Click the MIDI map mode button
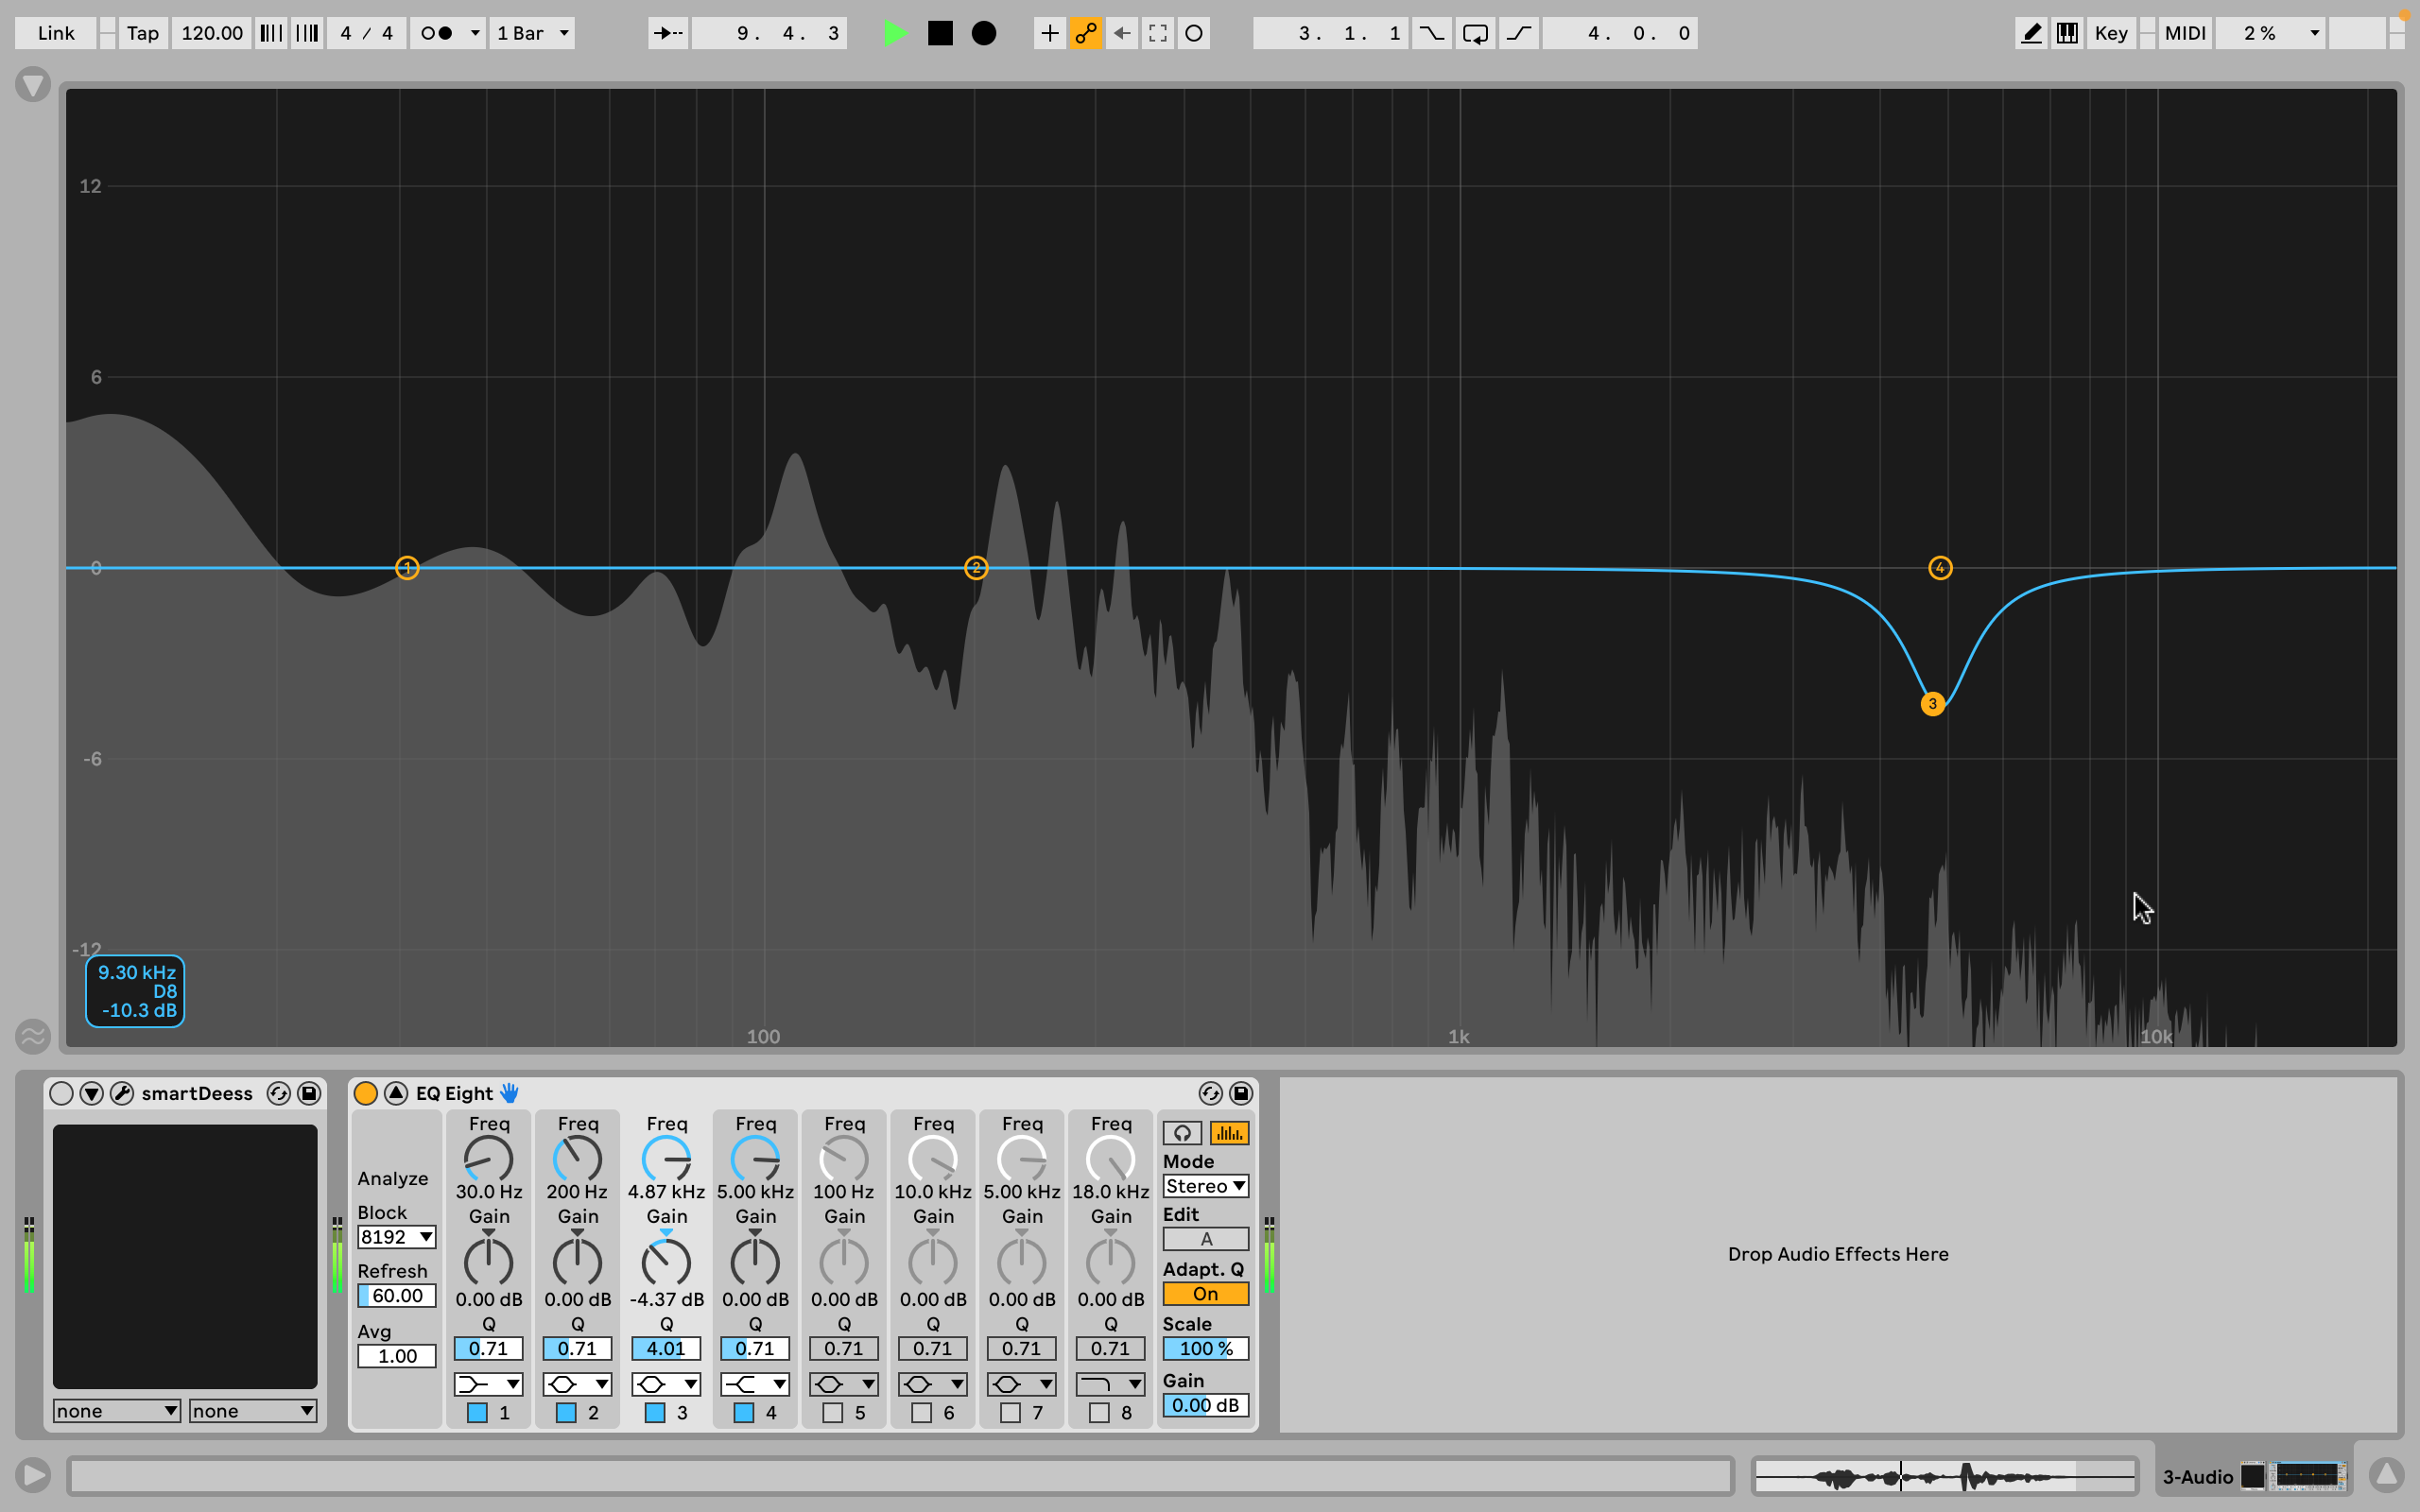The image size is (2420, 1512). [2185, 33]
